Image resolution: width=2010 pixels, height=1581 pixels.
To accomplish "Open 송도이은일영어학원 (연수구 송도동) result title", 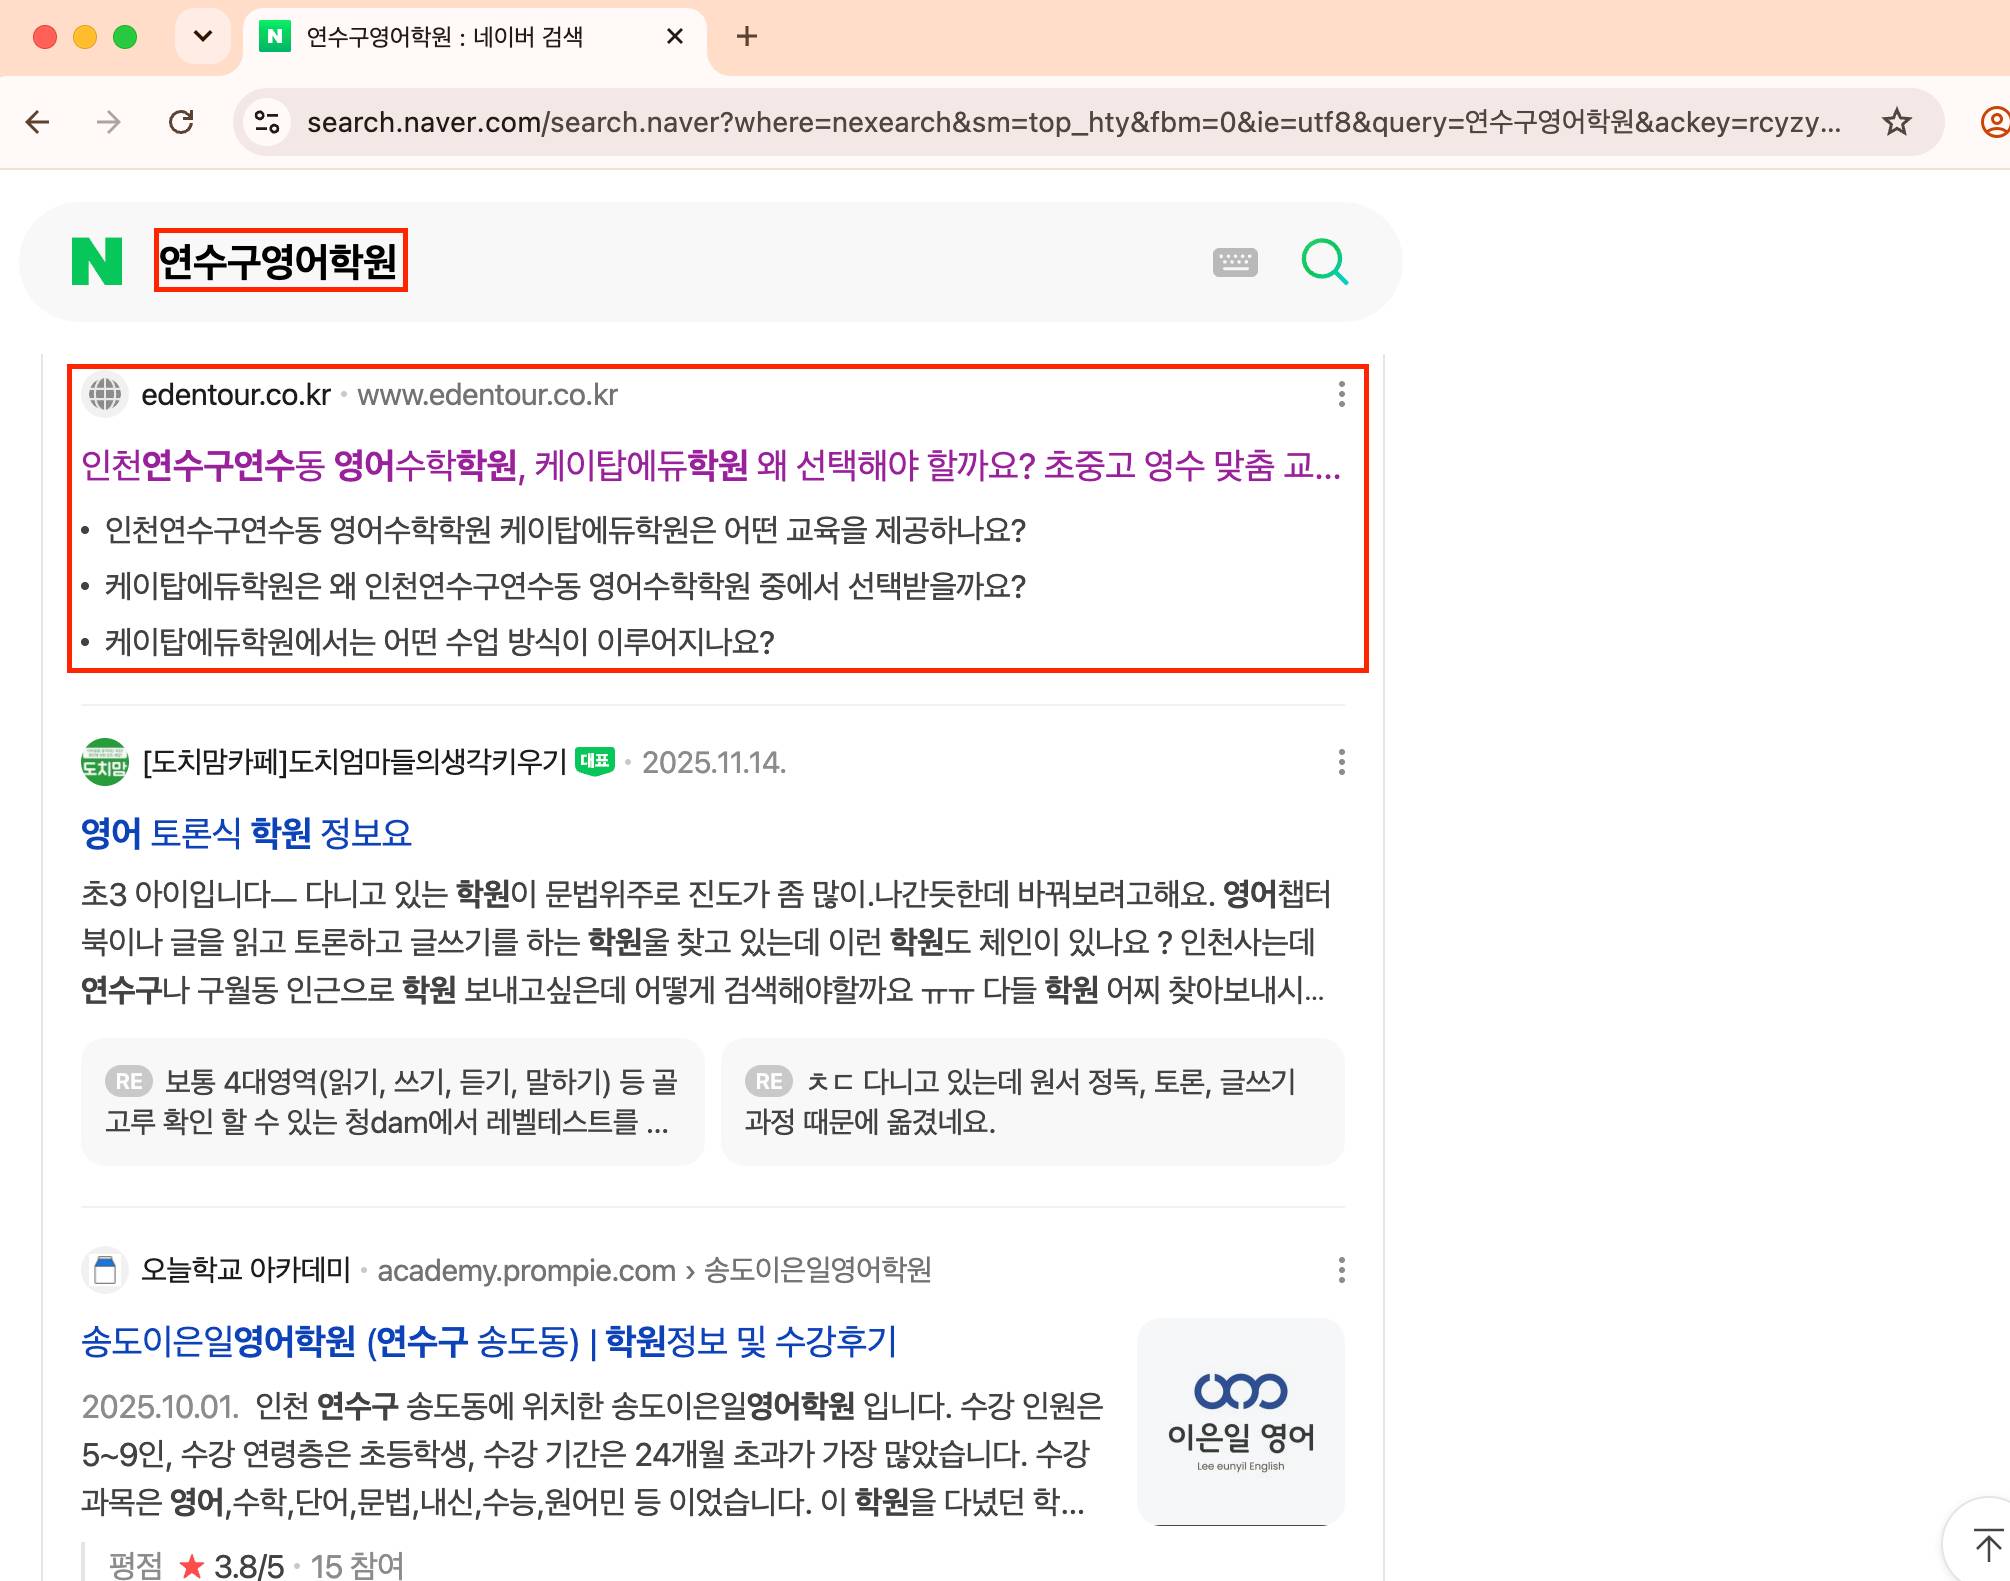I will pos(489,1341).
